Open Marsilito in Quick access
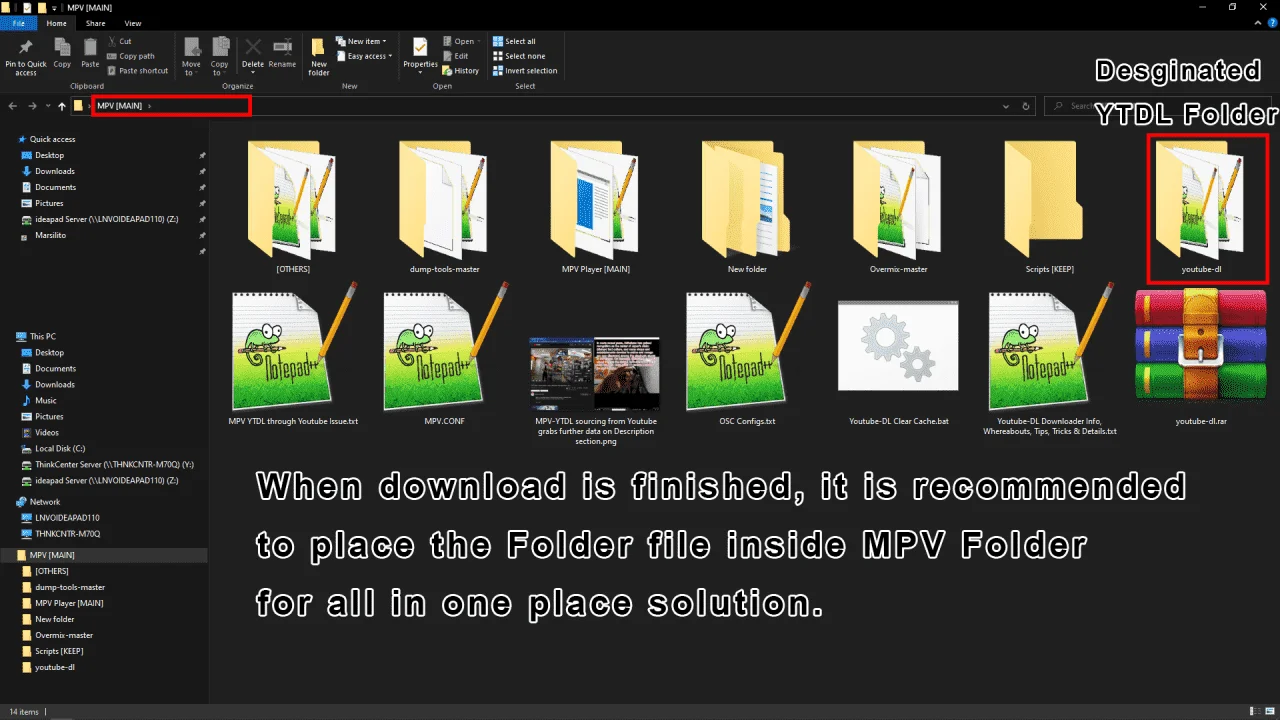 (50, 235)
